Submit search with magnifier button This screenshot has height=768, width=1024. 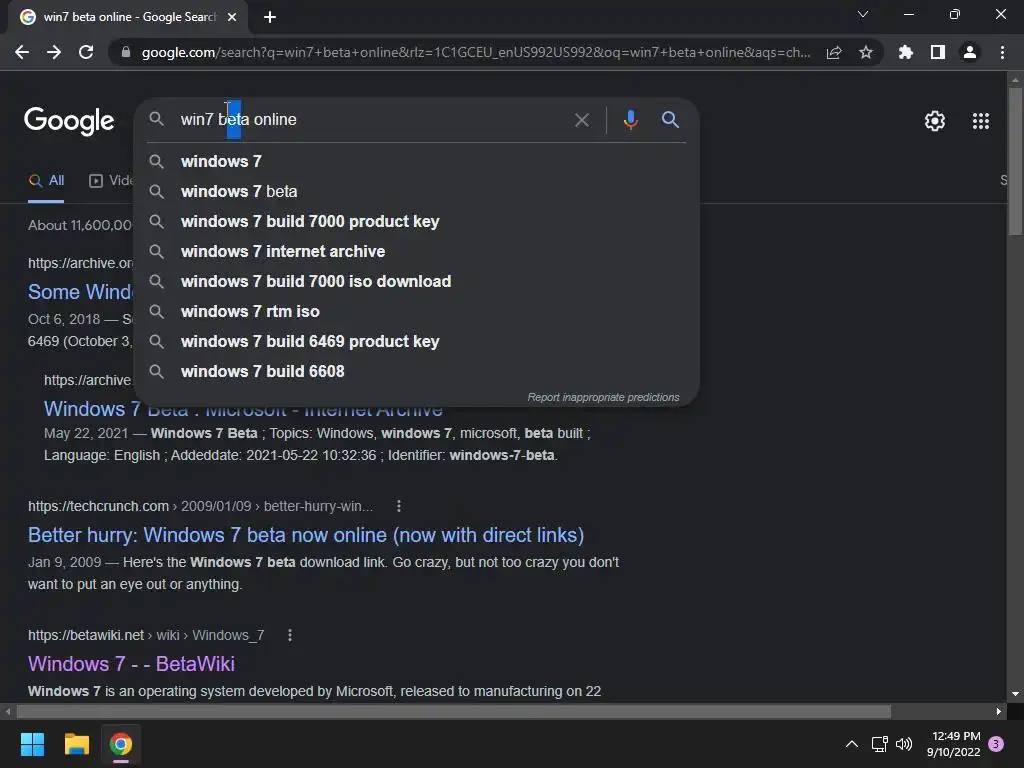tap(670, 120)
